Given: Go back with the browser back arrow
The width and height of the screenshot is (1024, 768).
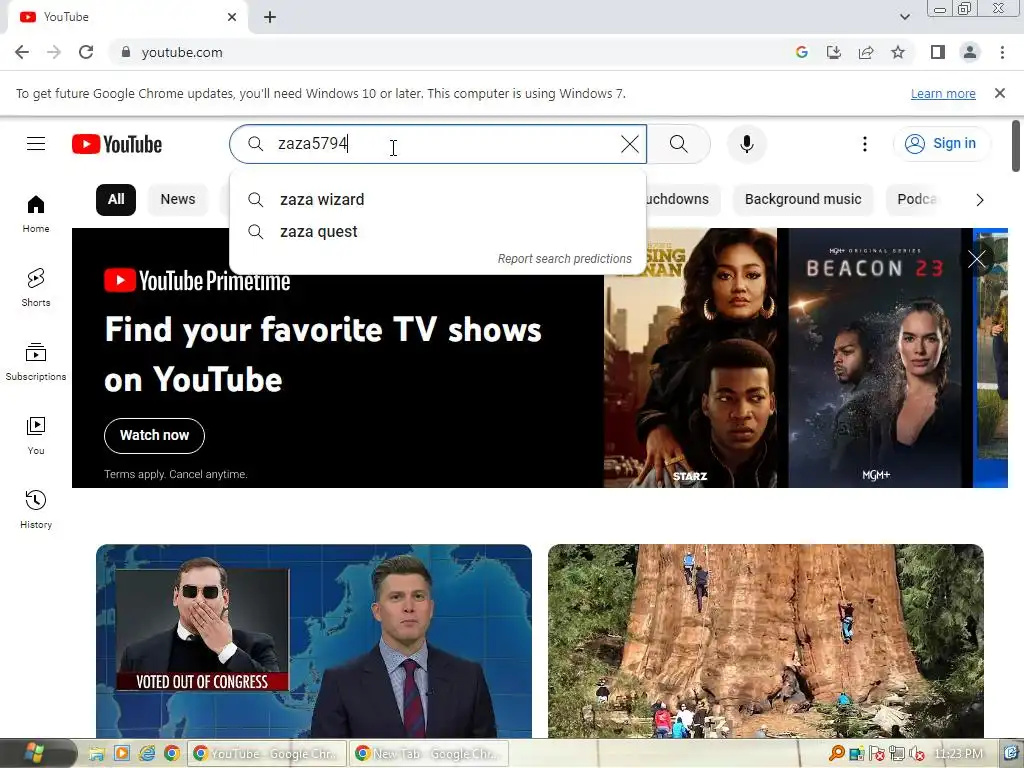Looking at the screenshot, I should pyautogui.click(x=22, y=52).
